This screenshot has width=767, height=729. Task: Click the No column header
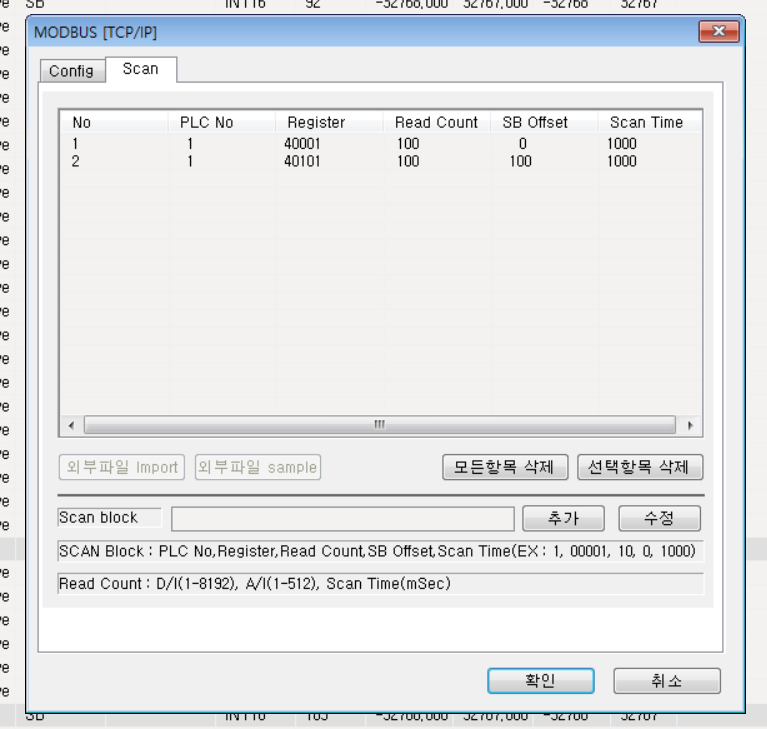click(114, 122)
